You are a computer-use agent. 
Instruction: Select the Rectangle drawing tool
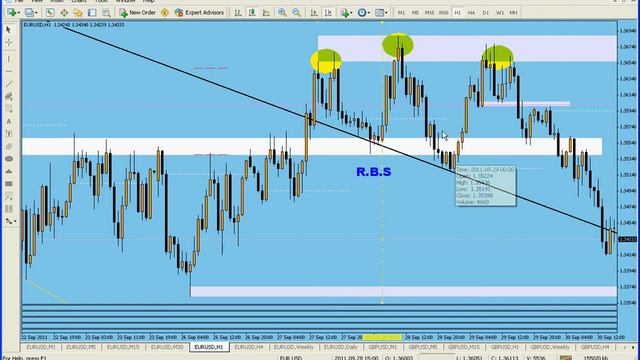(9, 184)
